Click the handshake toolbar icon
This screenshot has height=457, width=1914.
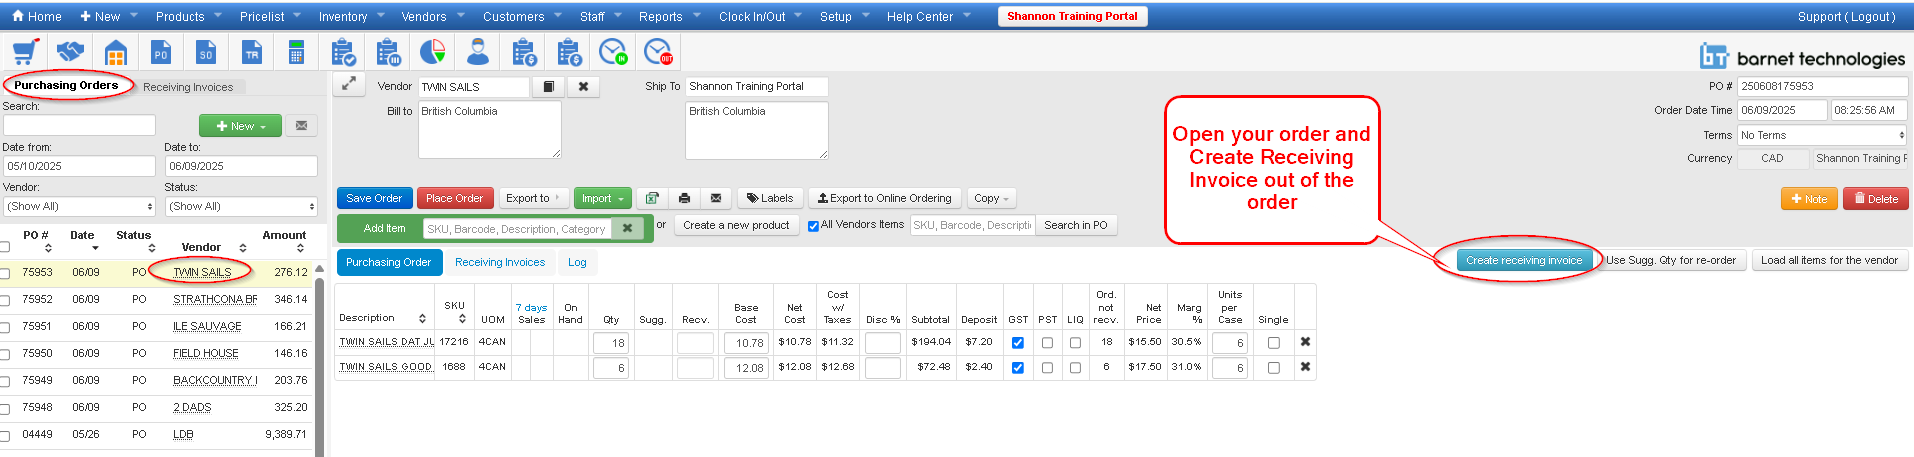coord(70,52)
